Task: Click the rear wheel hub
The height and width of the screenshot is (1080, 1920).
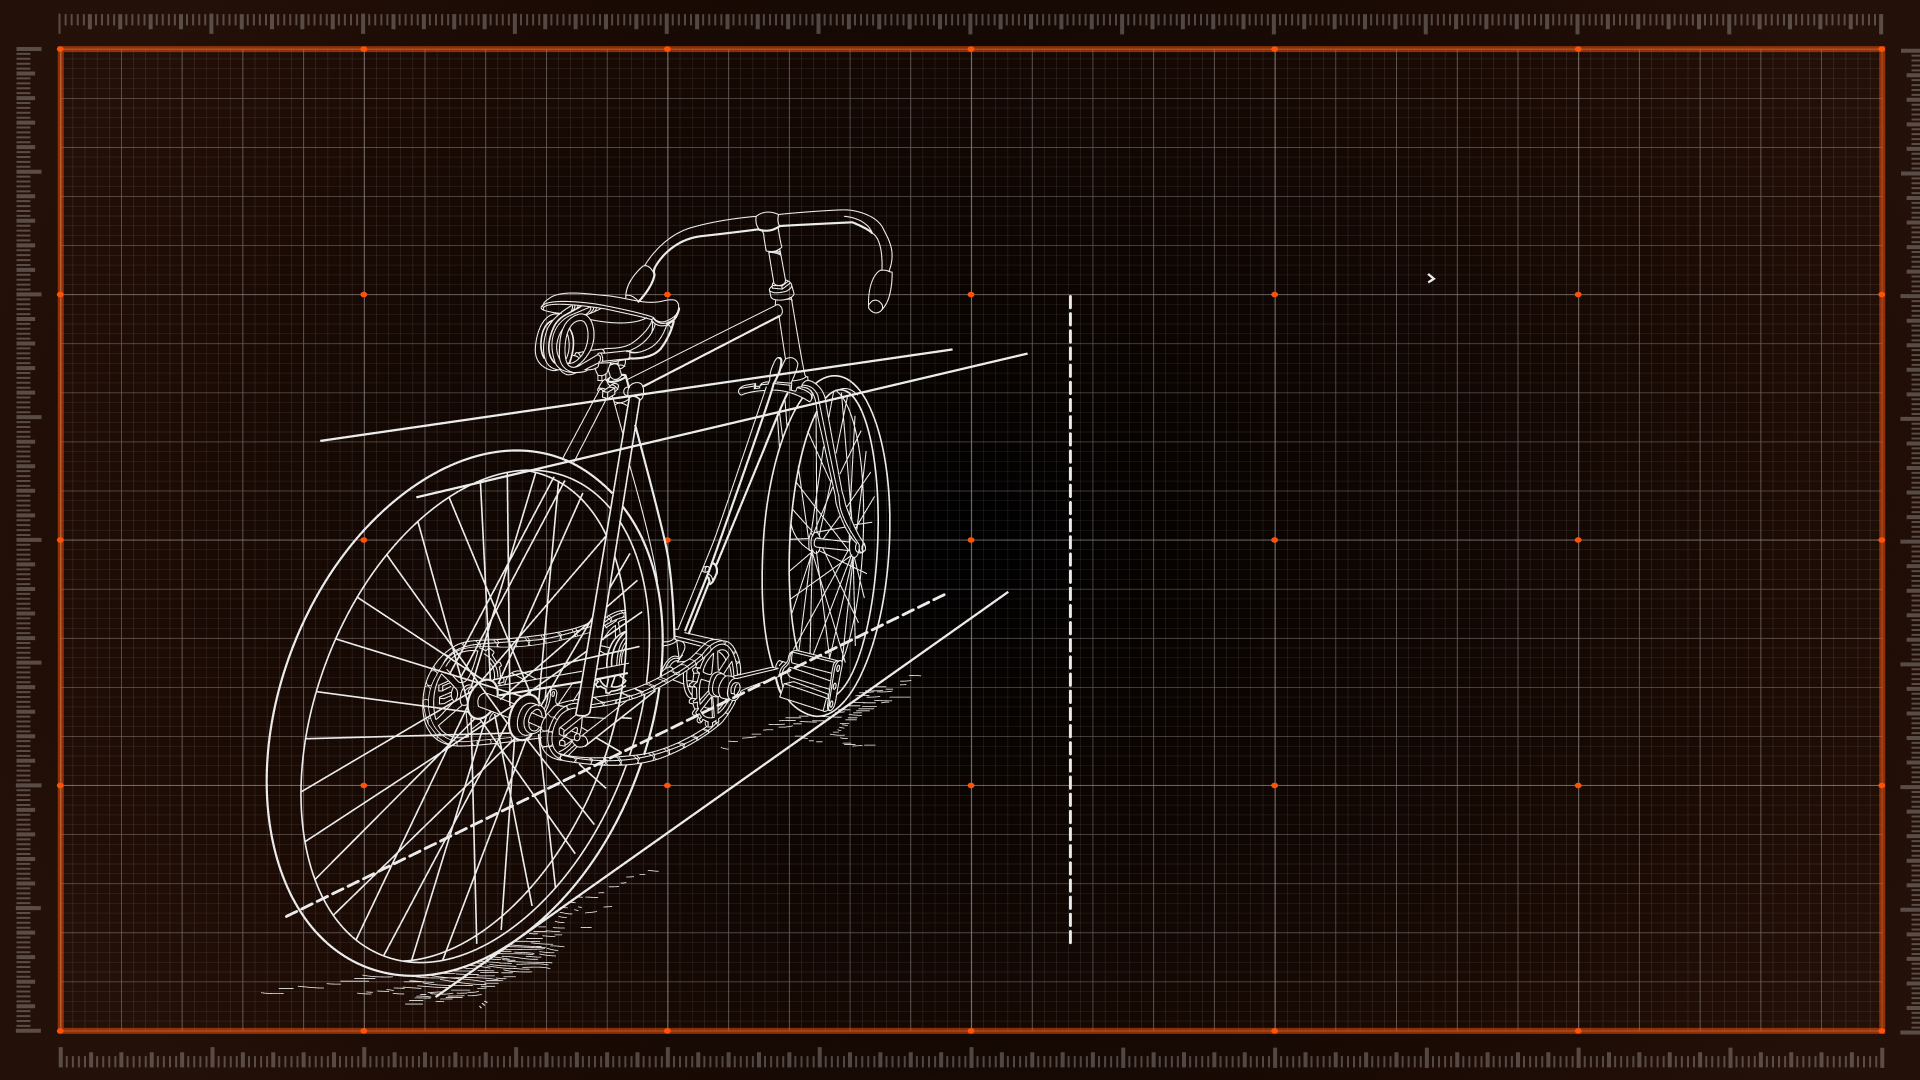Action: coord(500,706)
